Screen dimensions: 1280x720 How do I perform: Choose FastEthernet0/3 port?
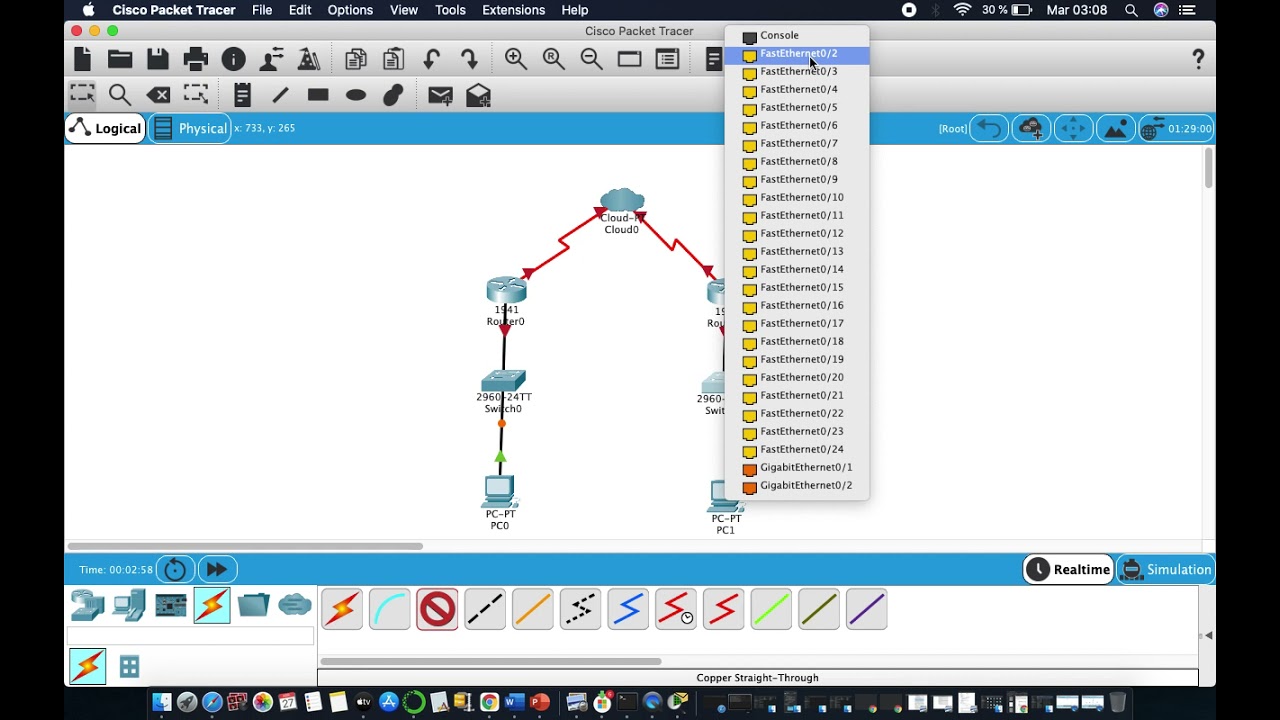click(797, 71)
